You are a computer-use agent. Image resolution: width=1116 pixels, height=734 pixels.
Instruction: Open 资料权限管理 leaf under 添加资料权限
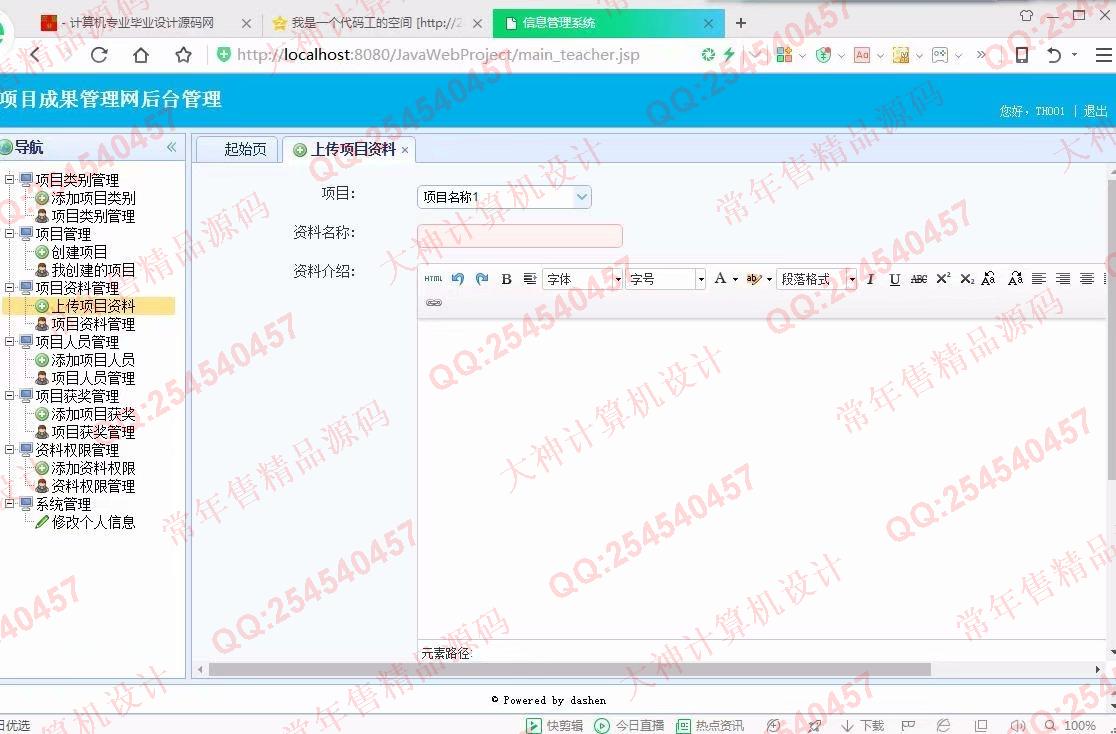(x=93, y=486)
